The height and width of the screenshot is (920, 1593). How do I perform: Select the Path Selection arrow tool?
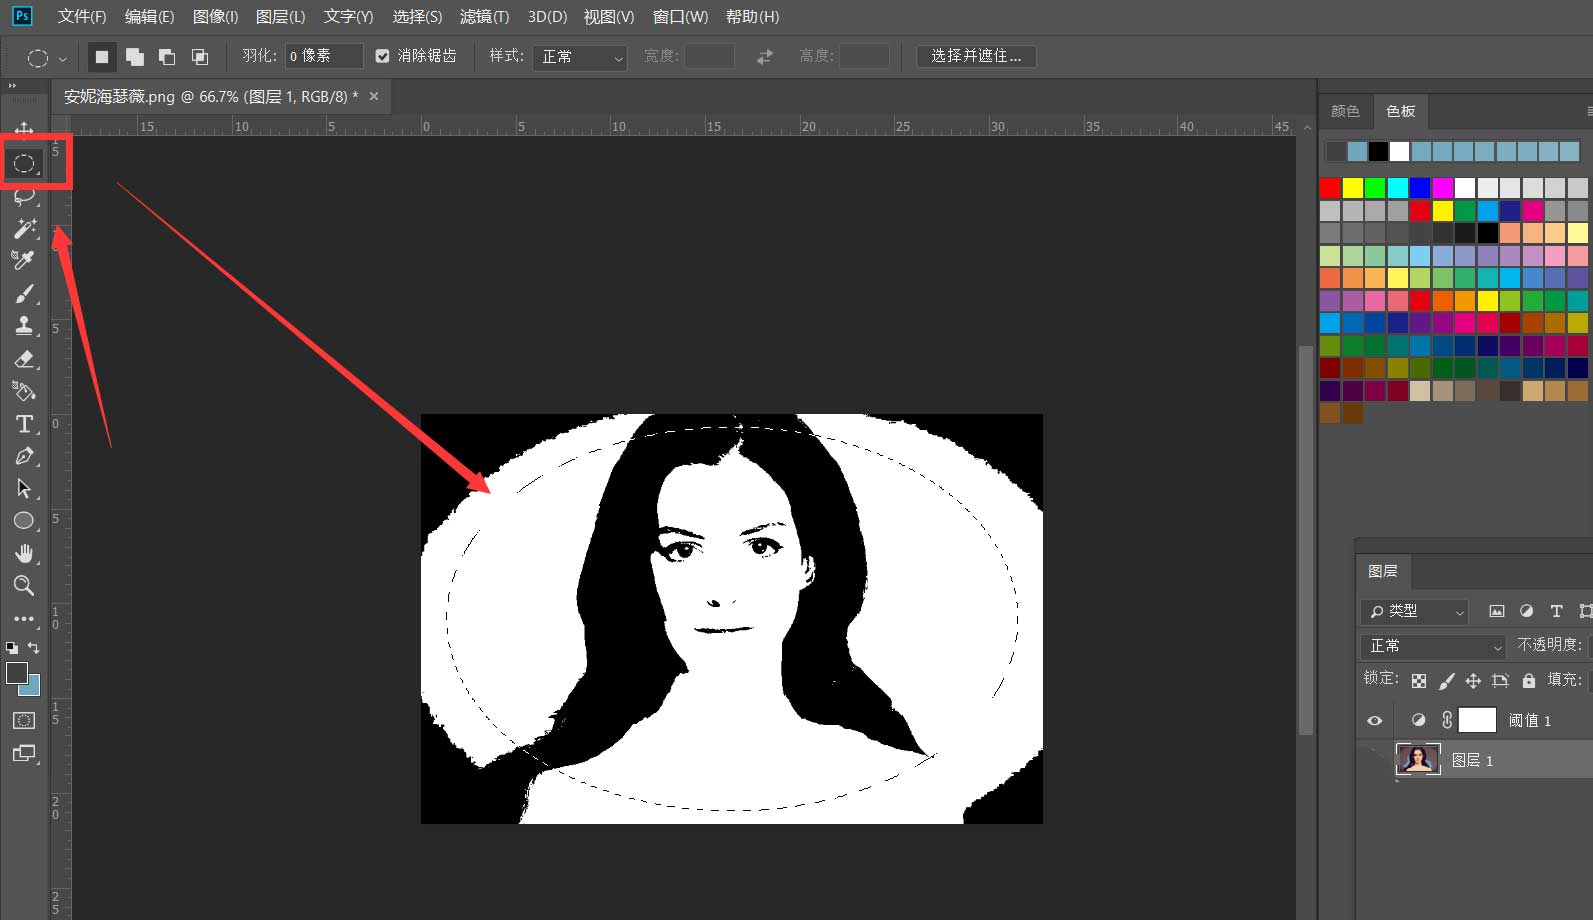(x=24, y=488)
